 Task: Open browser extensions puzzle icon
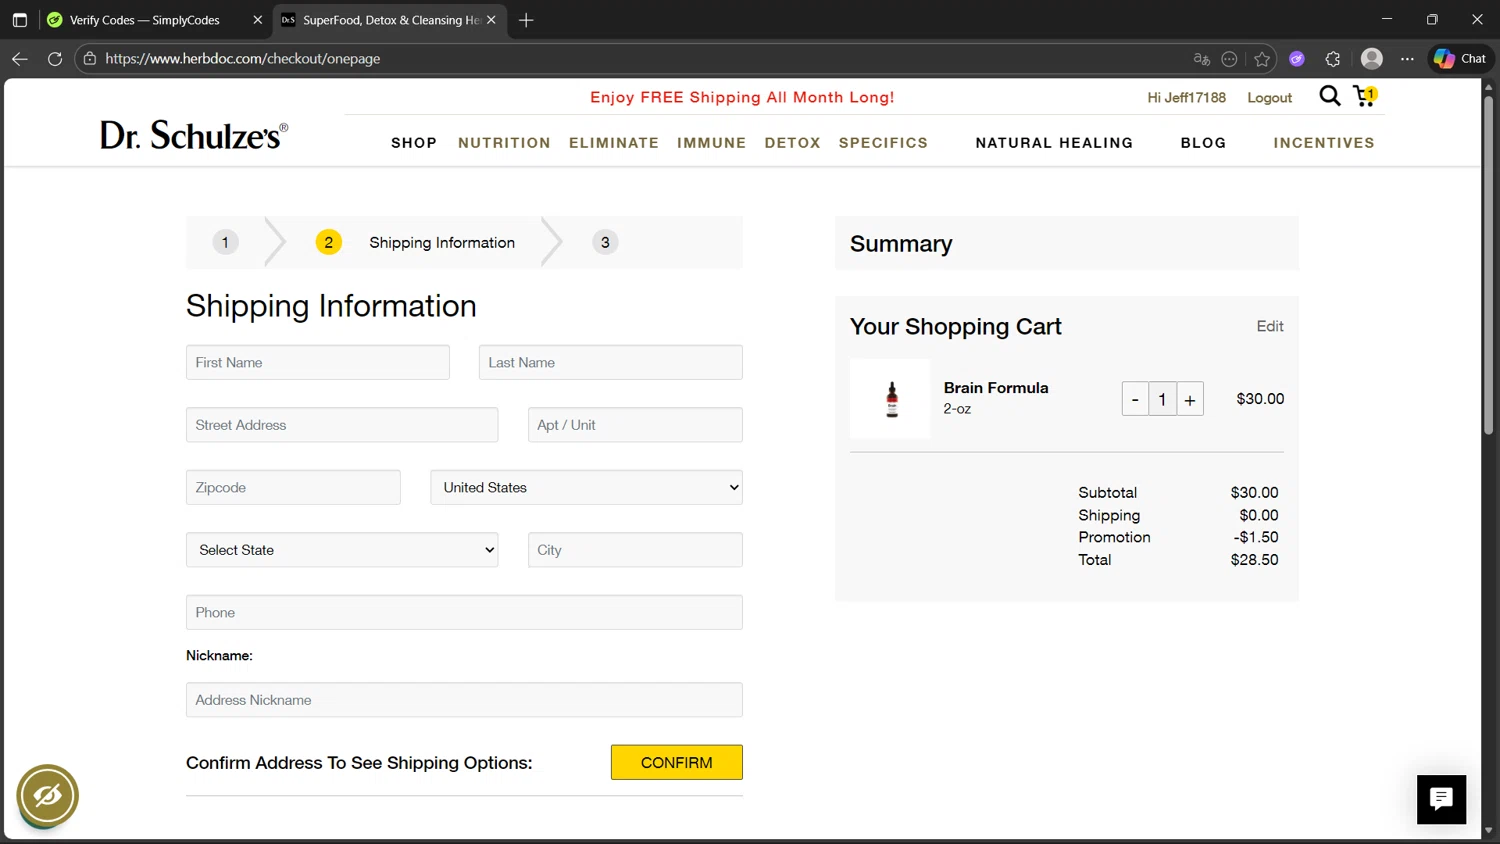(x=1332, y=59)
